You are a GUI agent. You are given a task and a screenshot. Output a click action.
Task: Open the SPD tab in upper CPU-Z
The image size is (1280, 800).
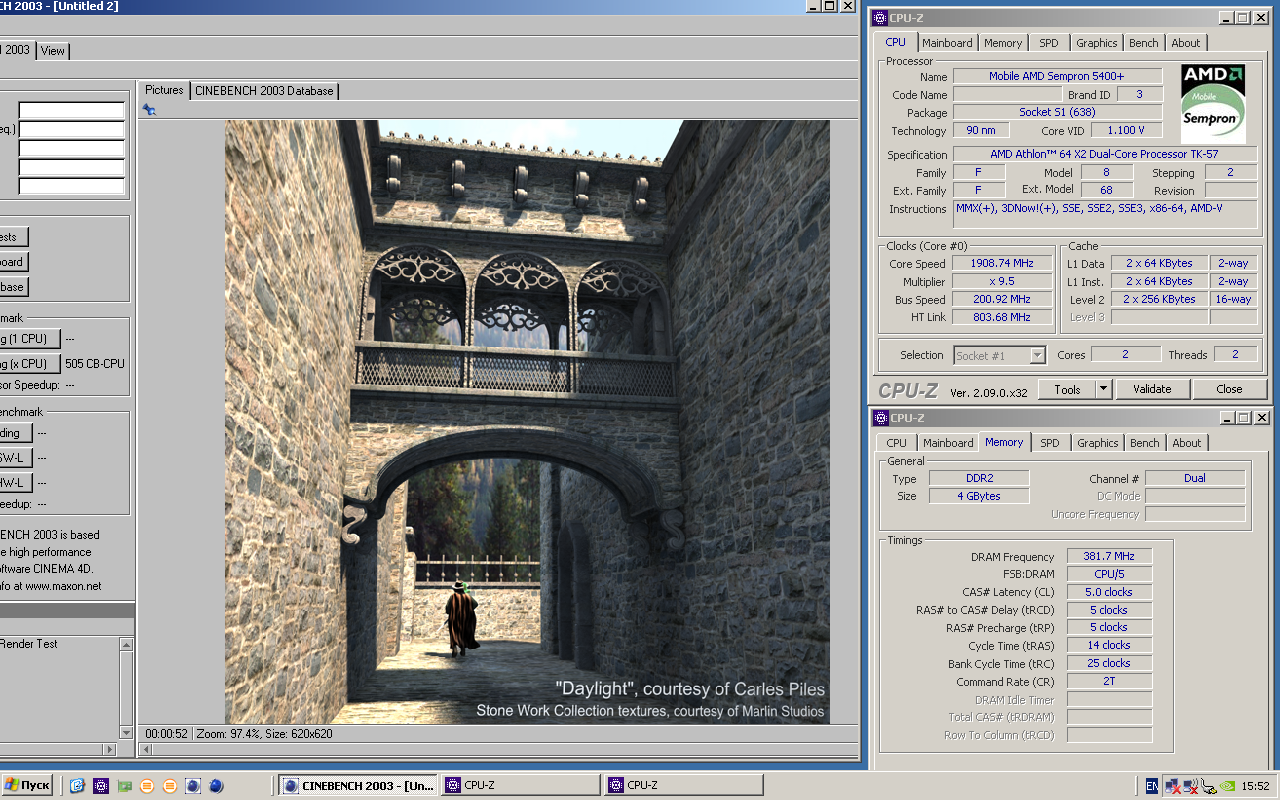1048,43
